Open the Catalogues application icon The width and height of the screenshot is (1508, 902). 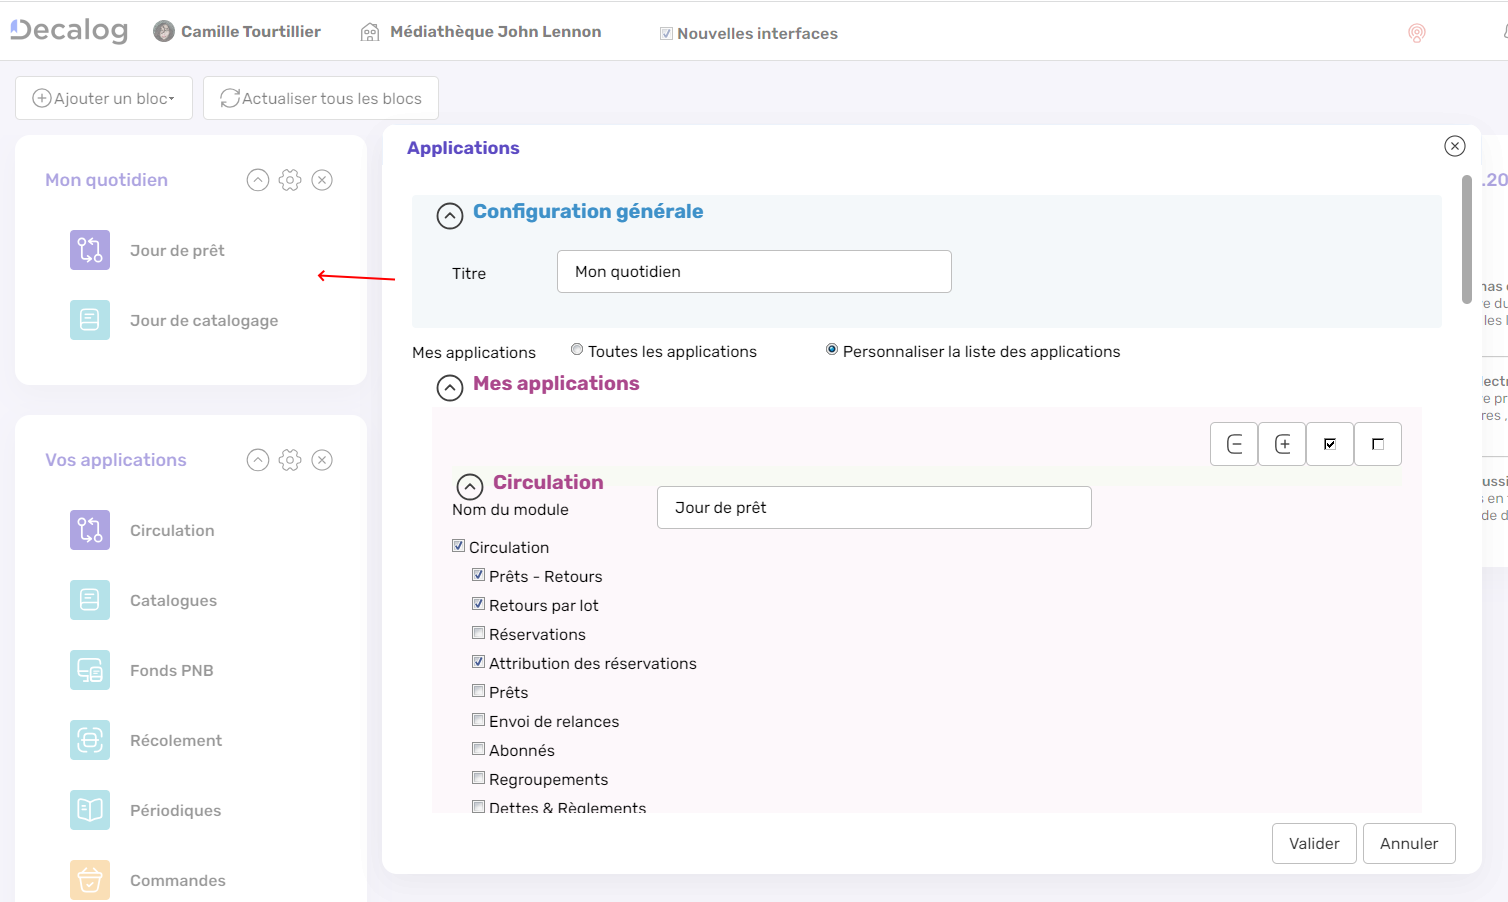pyautogui.click(x=89, y=600)
